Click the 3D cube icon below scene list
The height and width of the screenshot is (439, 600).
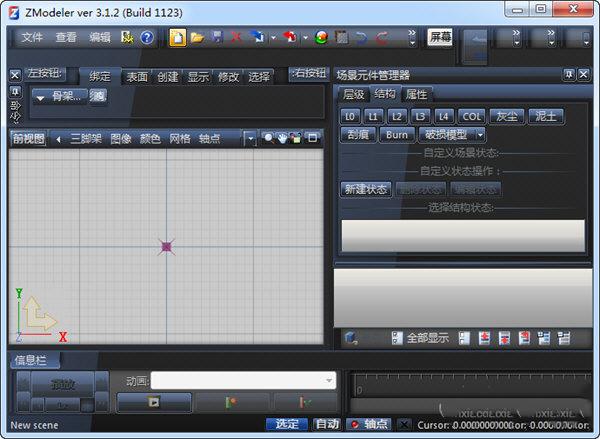(351, 338)
